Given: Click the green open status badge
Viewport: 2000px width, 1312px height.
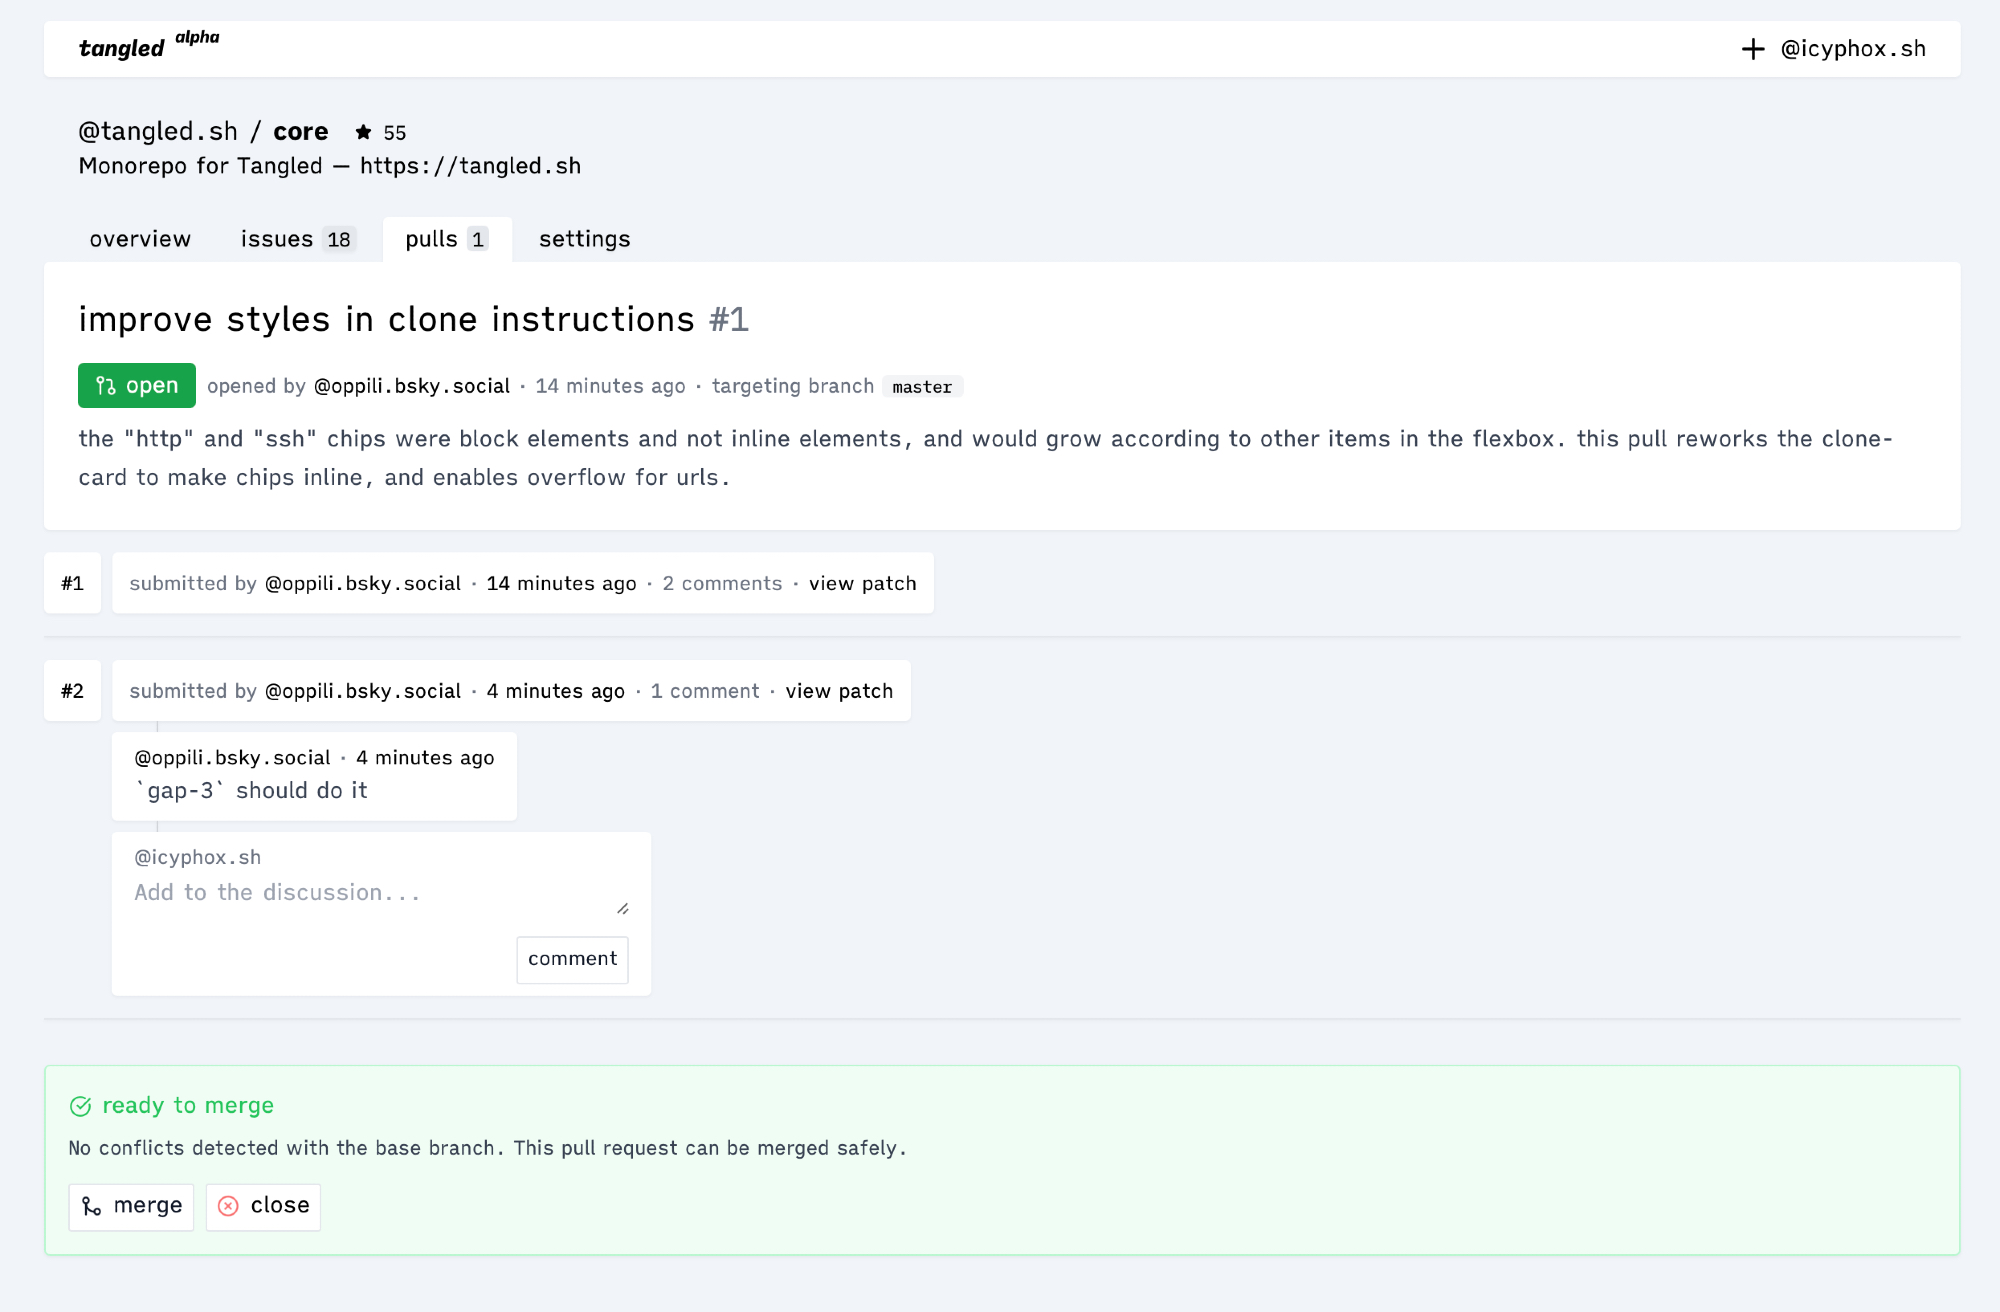Looking at the screenshot, I should tap(137, 386).
